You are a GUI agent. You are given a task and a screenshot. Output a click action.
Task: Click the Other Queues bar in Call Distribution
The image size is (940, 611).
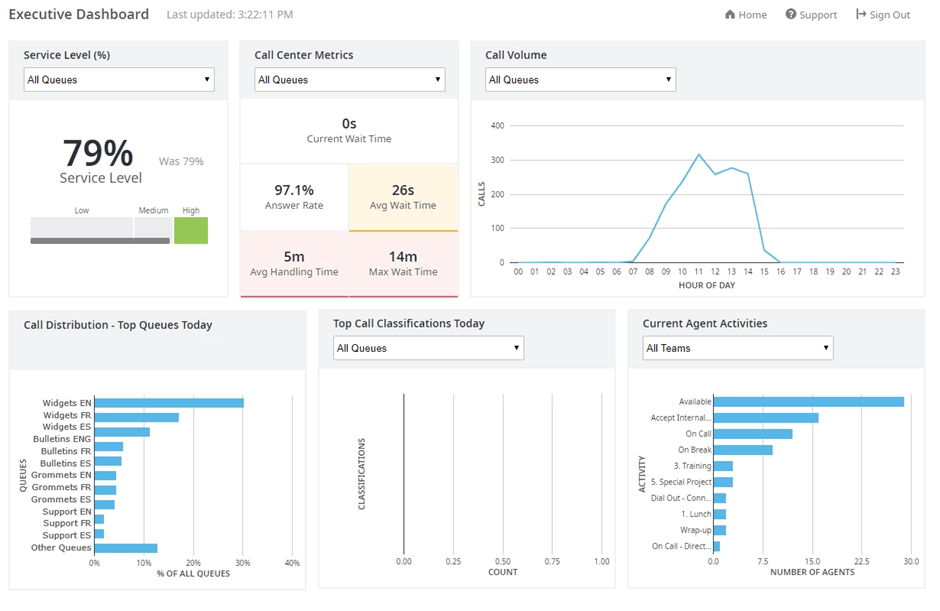pos(125,547)
